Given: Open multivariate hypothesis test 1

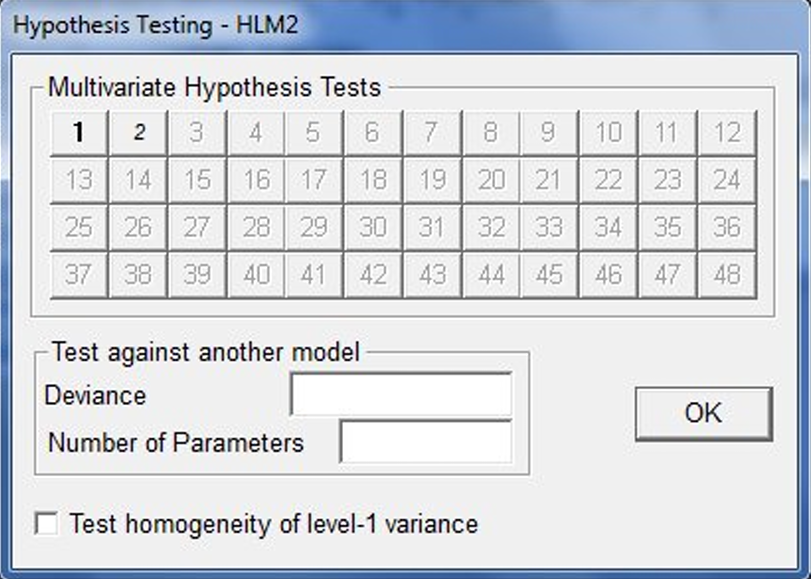Looking at the screenshot, I should 79,133.
